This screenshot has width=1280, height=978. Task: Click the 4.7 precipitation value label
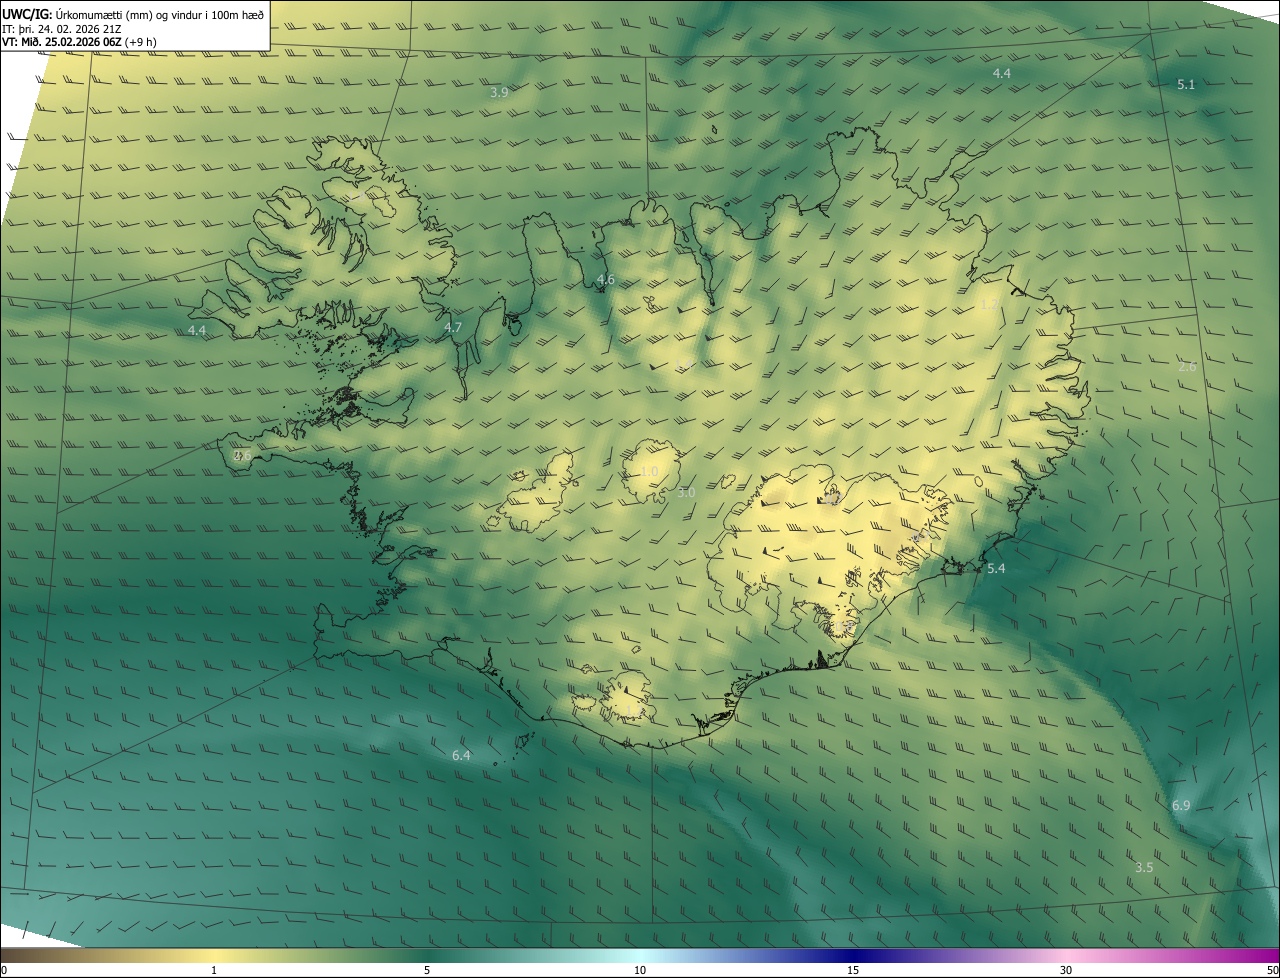[453, 328]
